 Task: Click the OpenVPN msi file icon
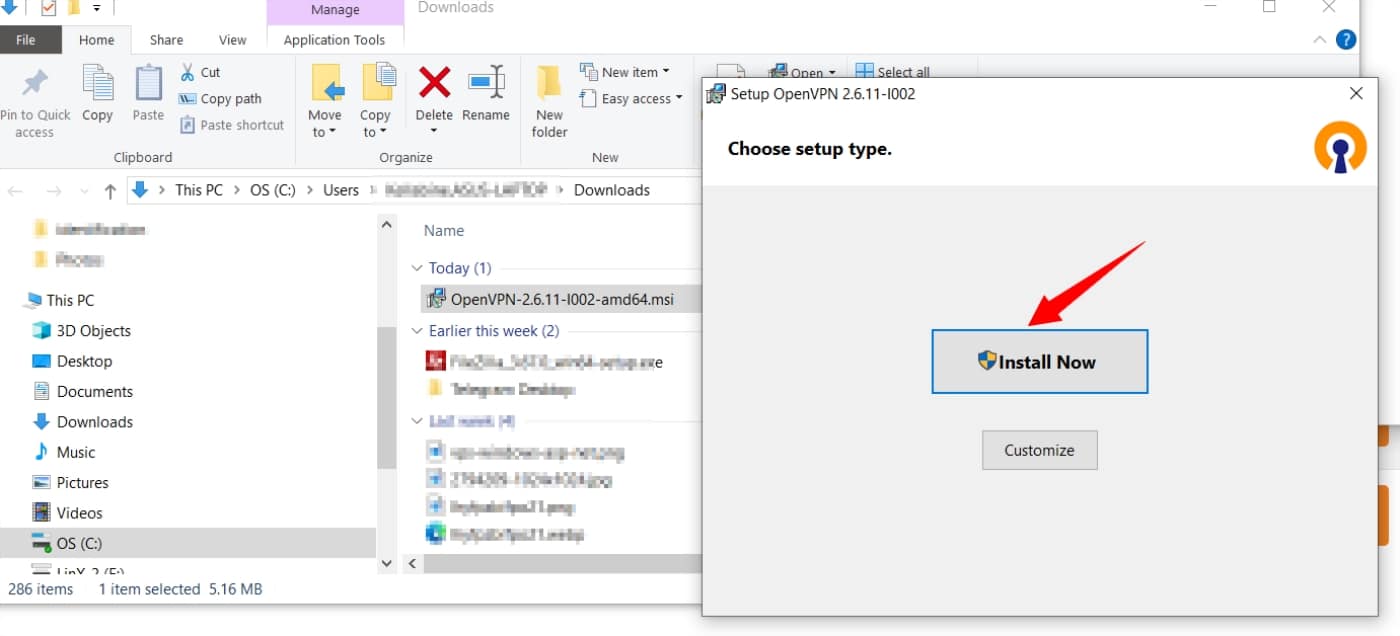(x=436, y=298)
